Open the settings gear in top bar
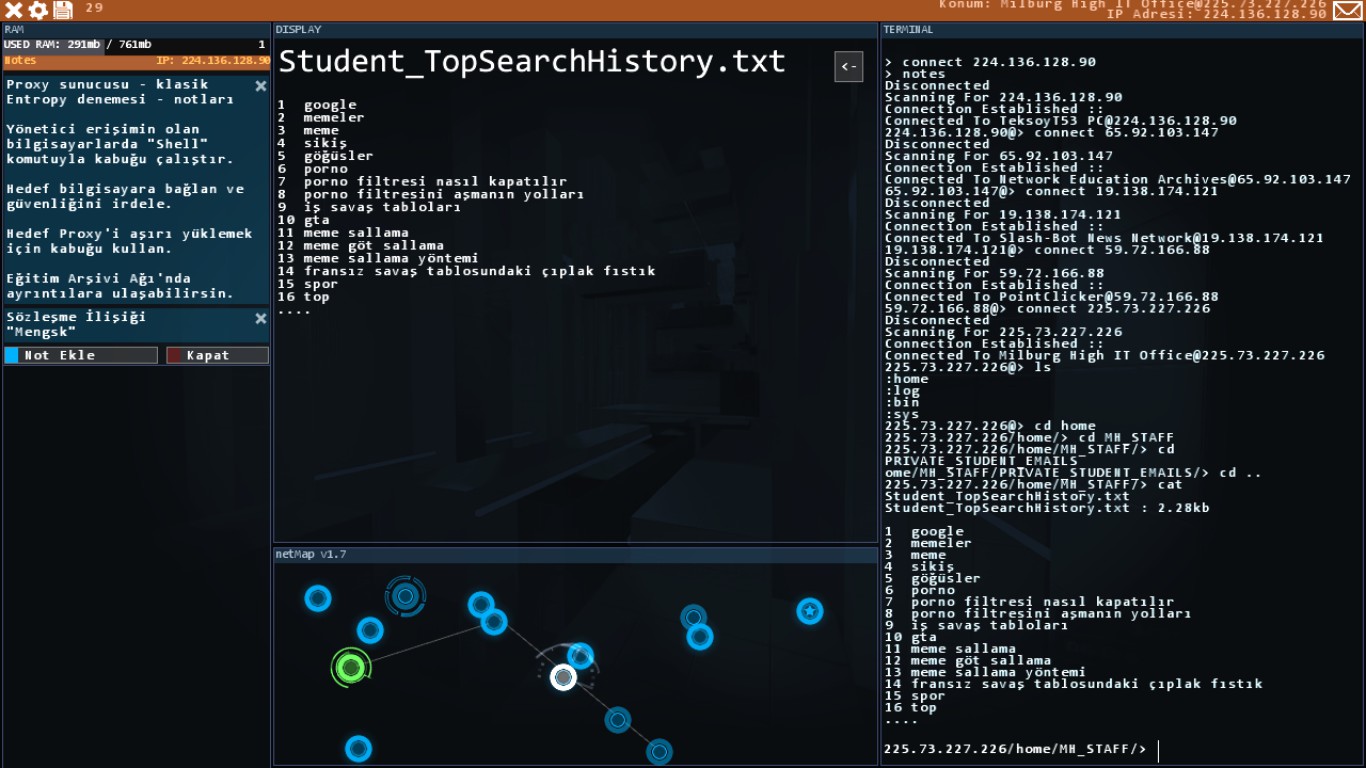This screenshot has height=768, width=1366. point(38,10)
